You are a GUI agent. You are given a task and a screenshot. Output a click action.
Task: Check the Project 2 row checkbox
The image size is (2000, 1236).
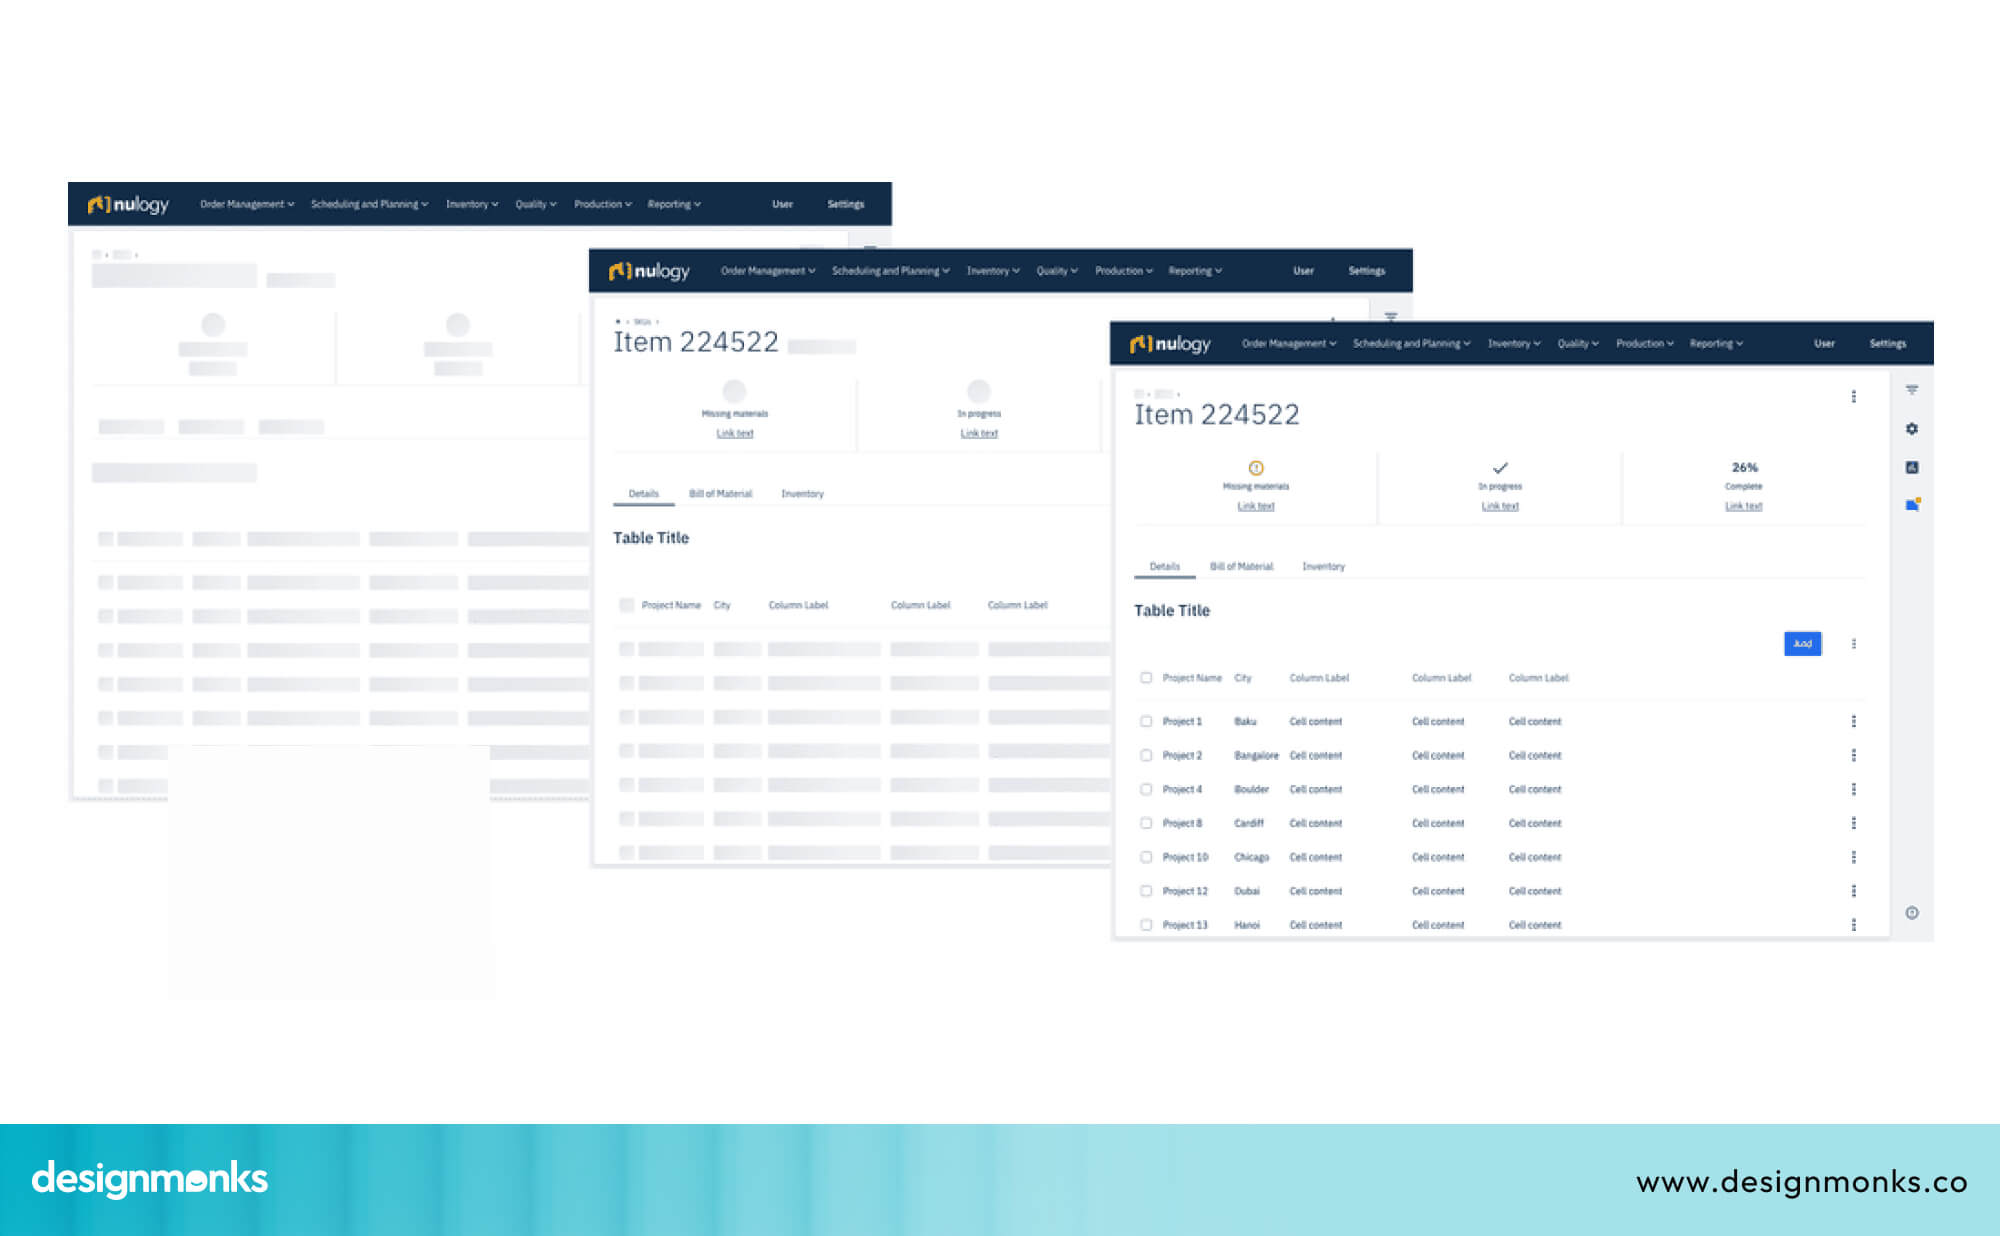coord(1146,755)
